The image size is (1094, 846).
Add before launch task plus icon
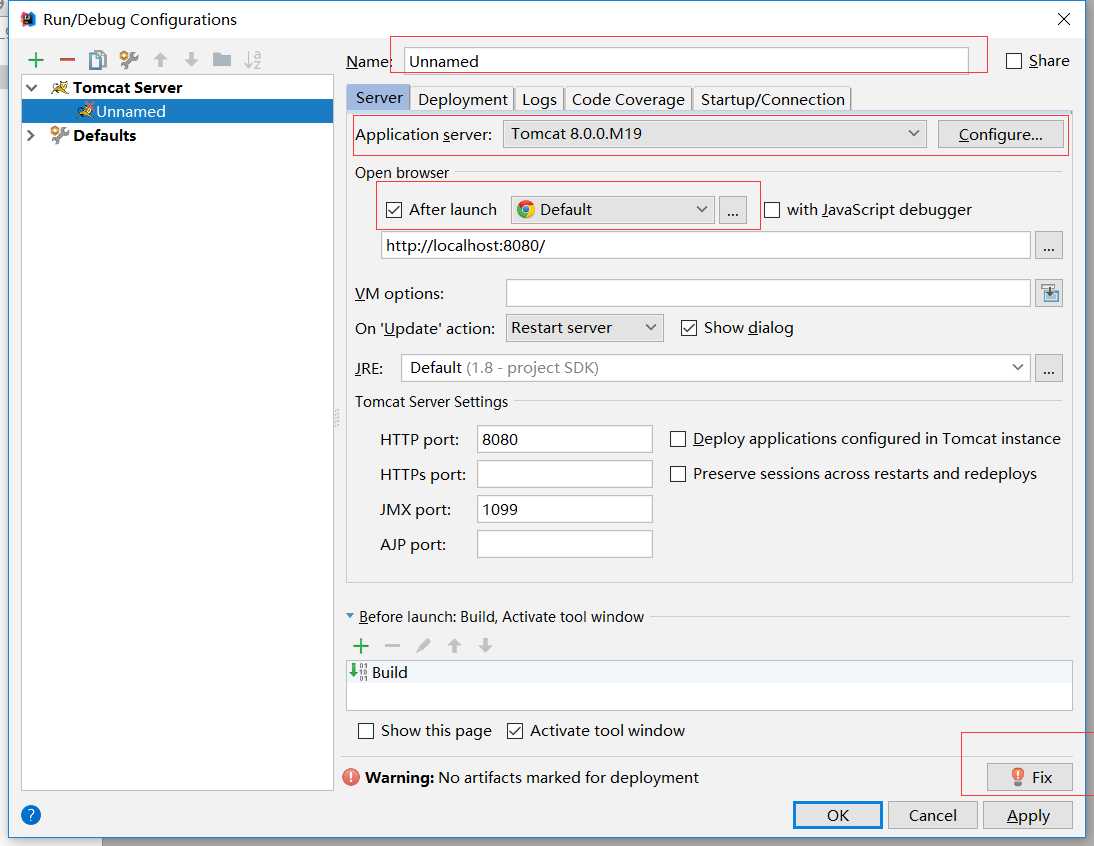[x=361, y=646]
